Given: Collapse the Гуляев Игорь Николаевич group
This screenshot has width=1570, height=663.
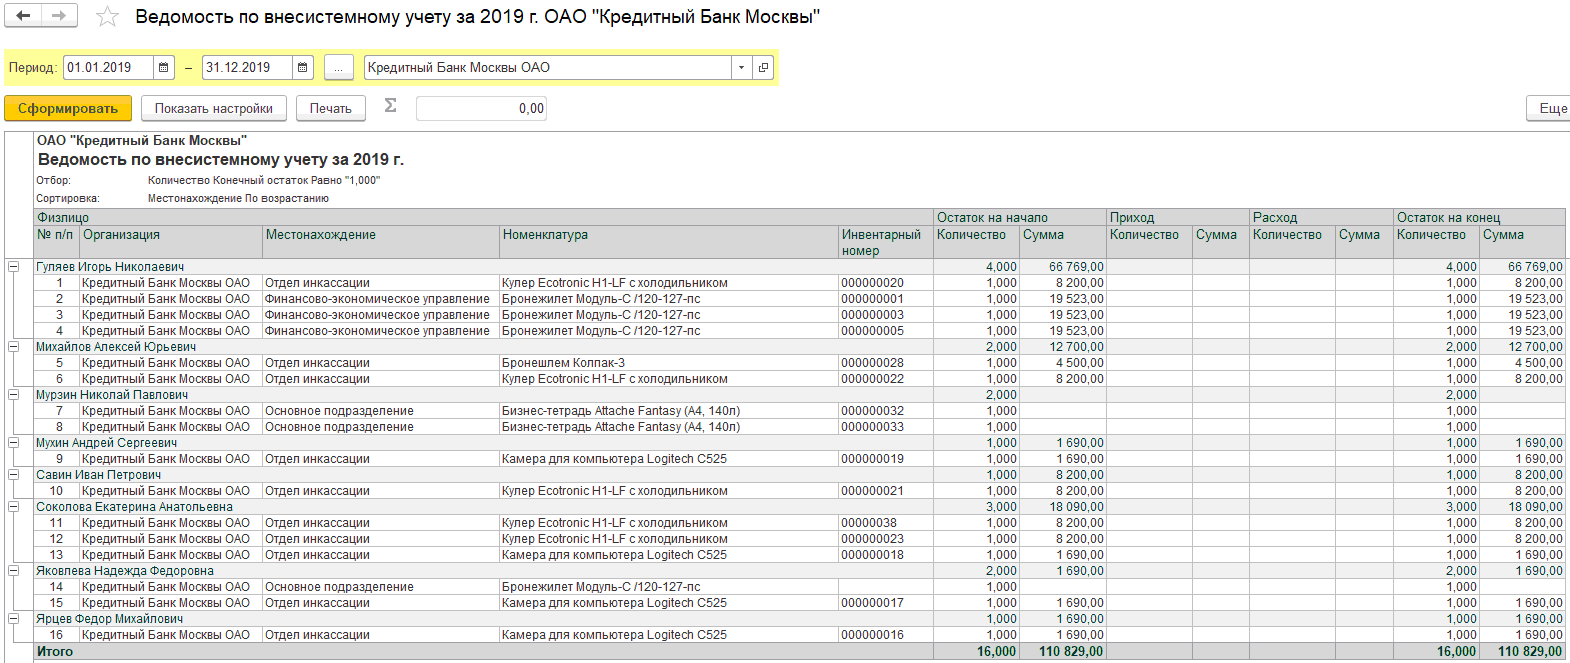Looking at the screenshot, I should click(14, 267).
